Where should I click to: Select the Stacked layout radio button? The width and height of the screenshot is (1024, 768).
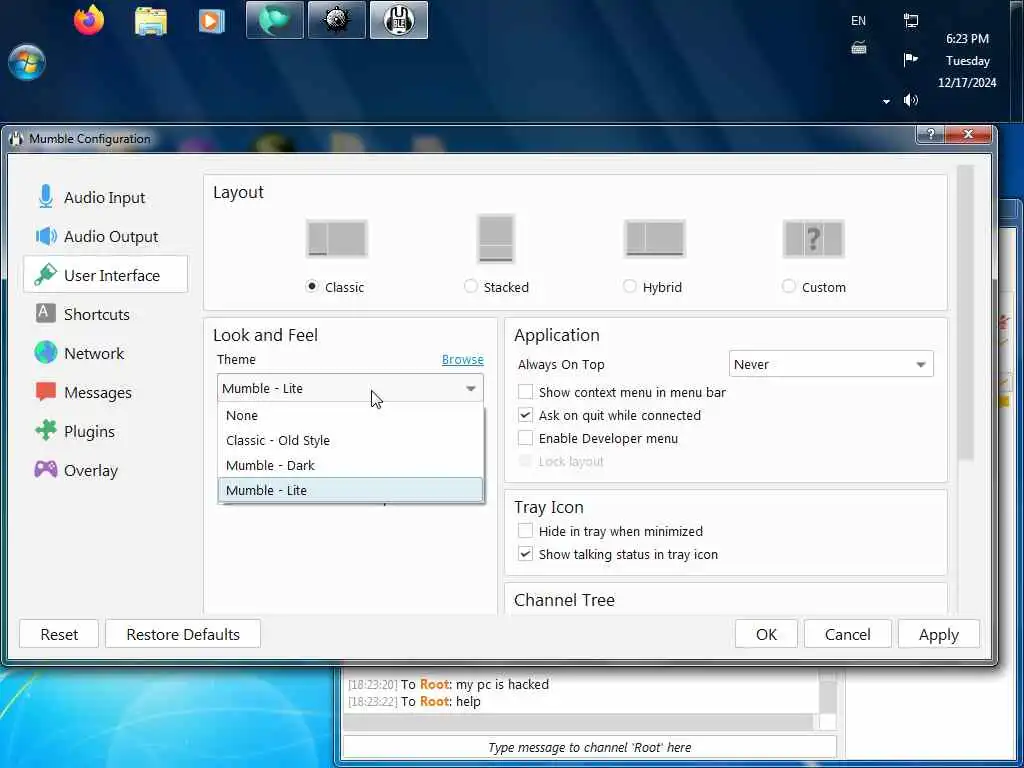(x=470, y=286)
